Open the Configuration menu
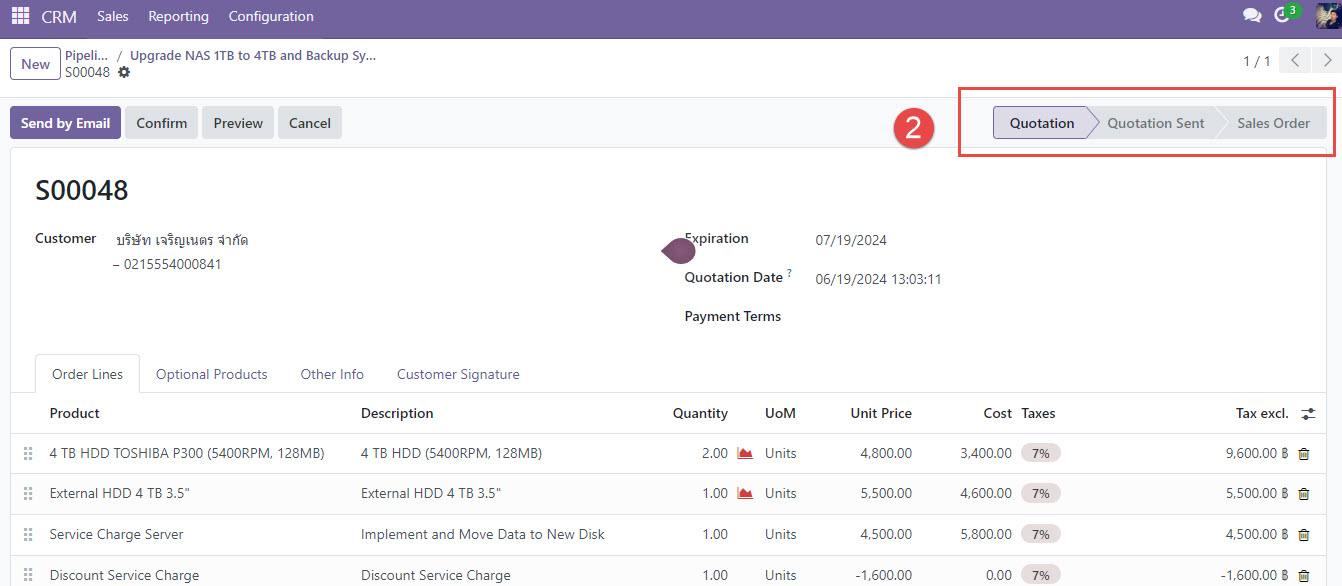This screenshot has width=1342, height=586. [x=271, y=16]
